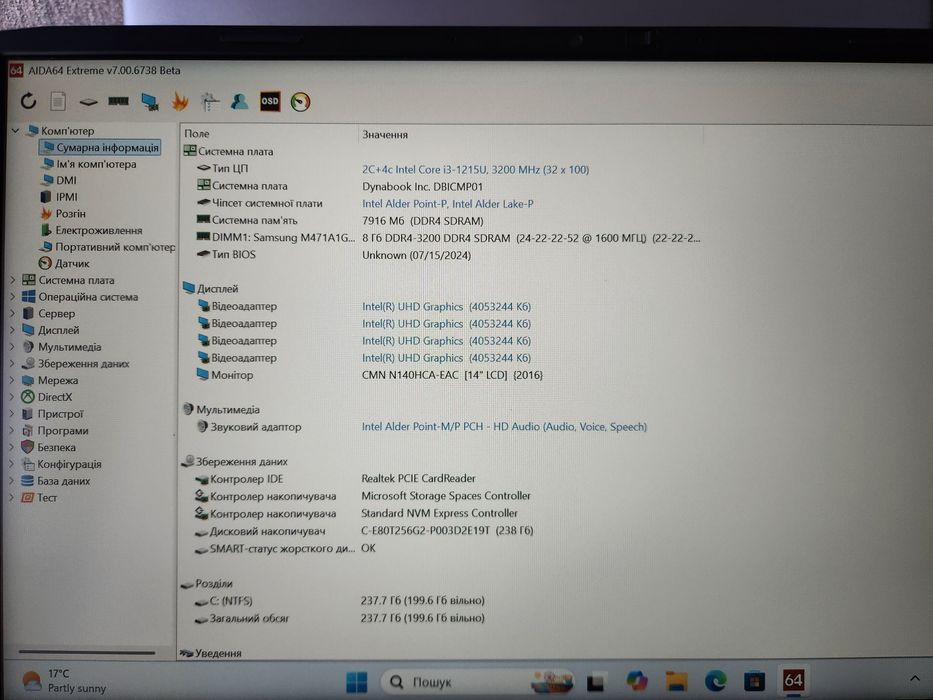
Task: Click the 7916 Мб (DDR4 SDRAM) value
Action: [x=422, y=221]
